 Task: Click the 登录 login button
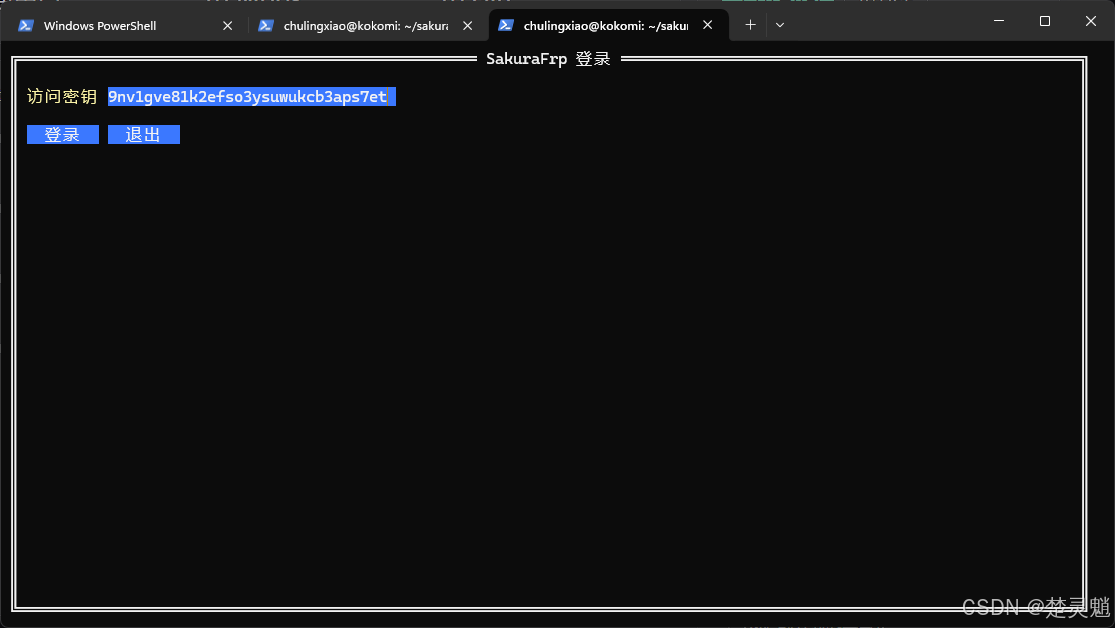point(63,134)
